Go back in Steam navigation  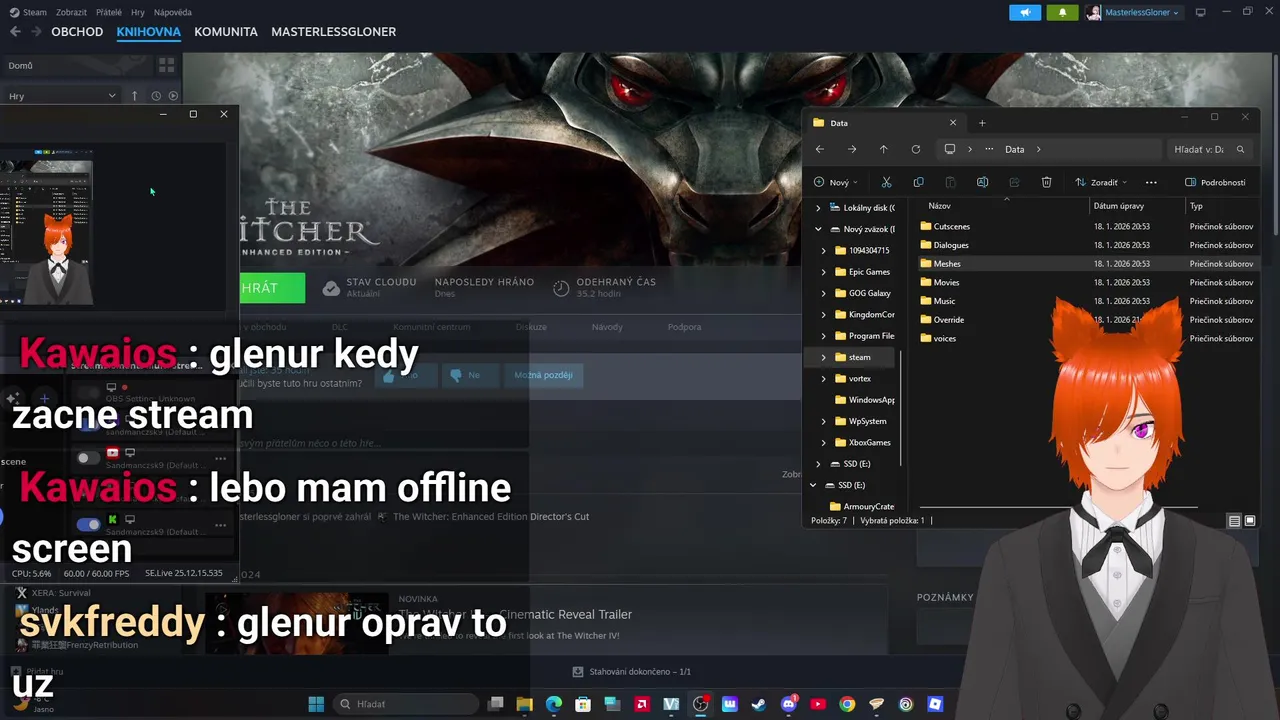pyautogui.click(x=15, y=31)
